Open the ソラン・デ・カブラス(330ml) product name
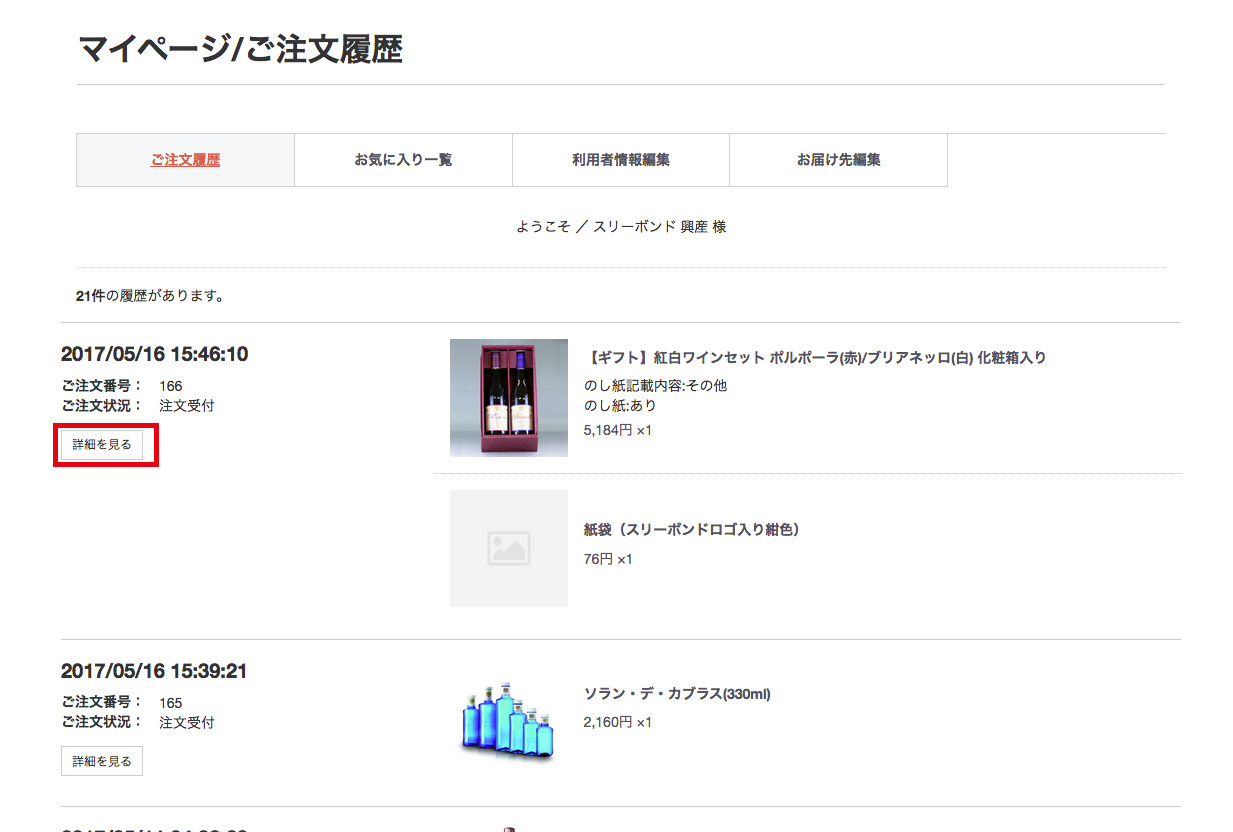The height and width of the screenshot is (832, 1233). click(x=676, y=694)
